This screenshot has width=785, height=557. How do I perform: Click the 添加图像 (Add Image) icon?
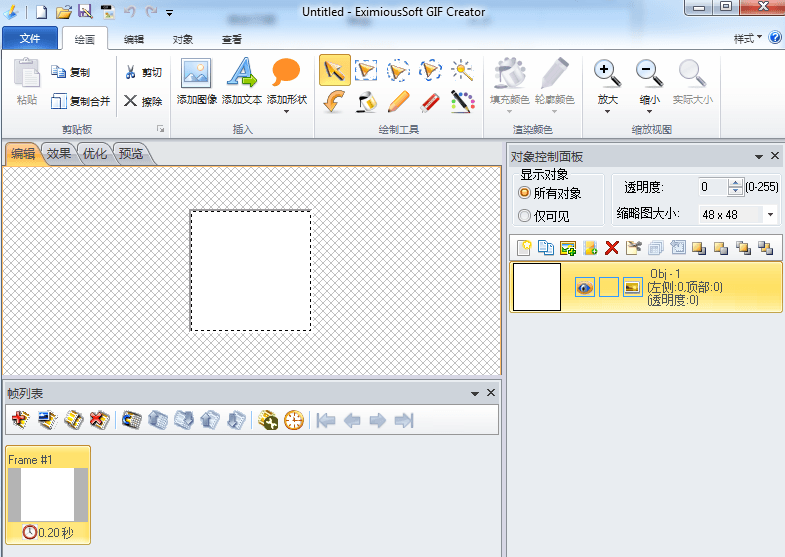[x=196, y=74]
